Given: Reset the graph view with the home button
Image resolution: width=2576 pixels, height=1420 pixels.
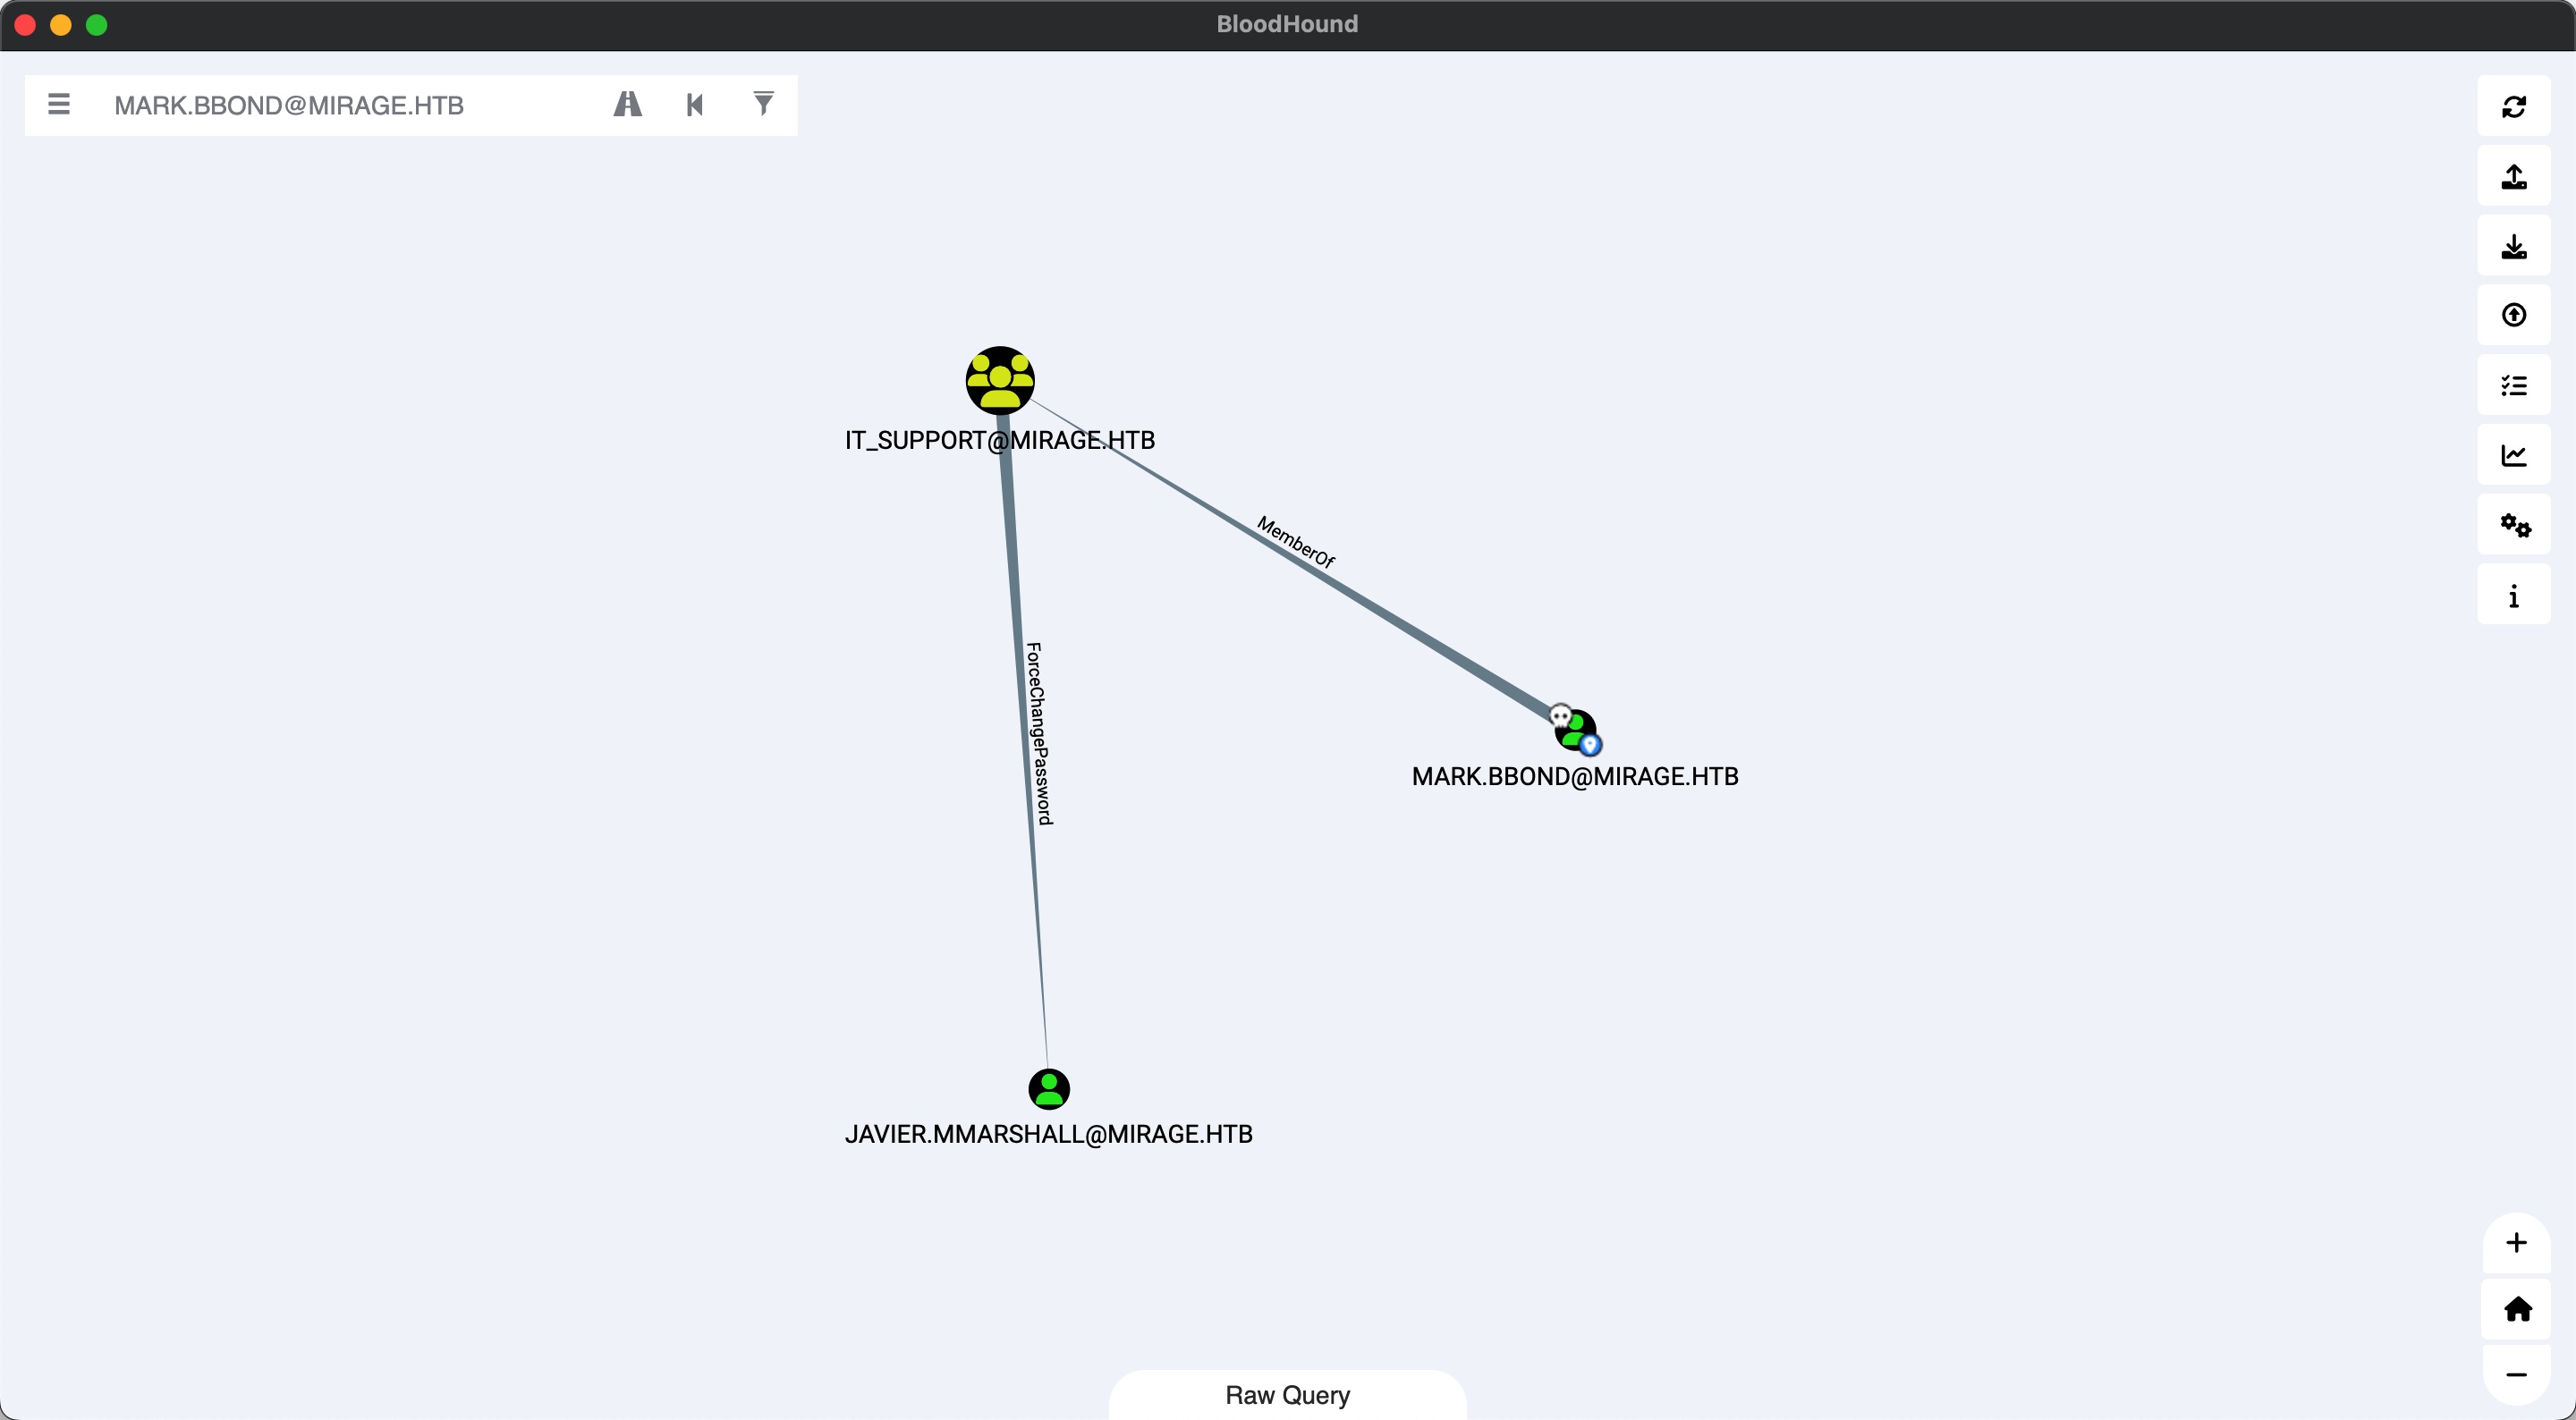Looking at the screenshot, I should [x=2516, y=1309].
